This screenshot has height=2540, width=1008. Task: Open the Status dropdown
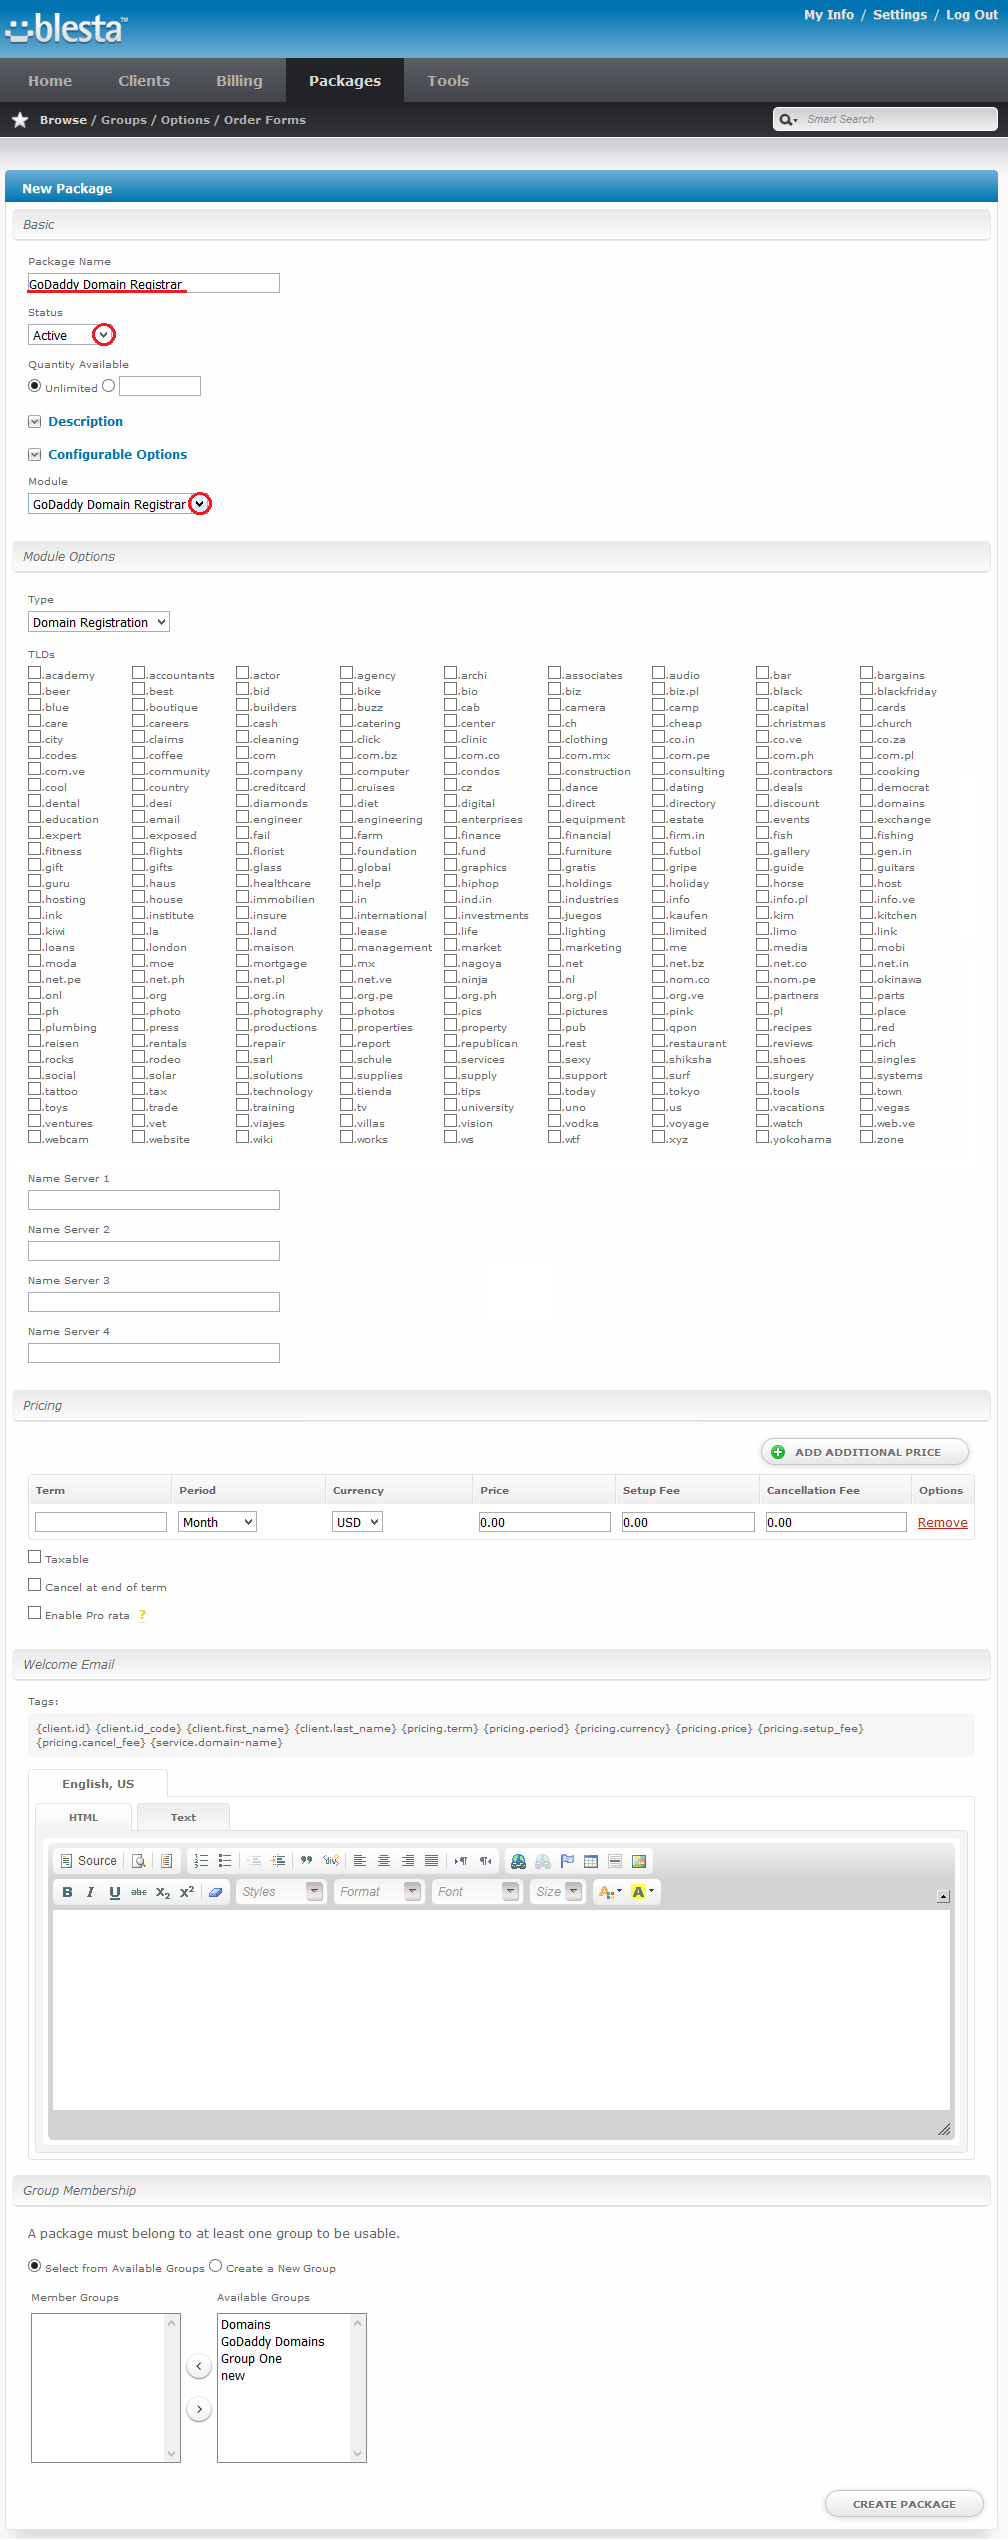[x=72, y=335]
